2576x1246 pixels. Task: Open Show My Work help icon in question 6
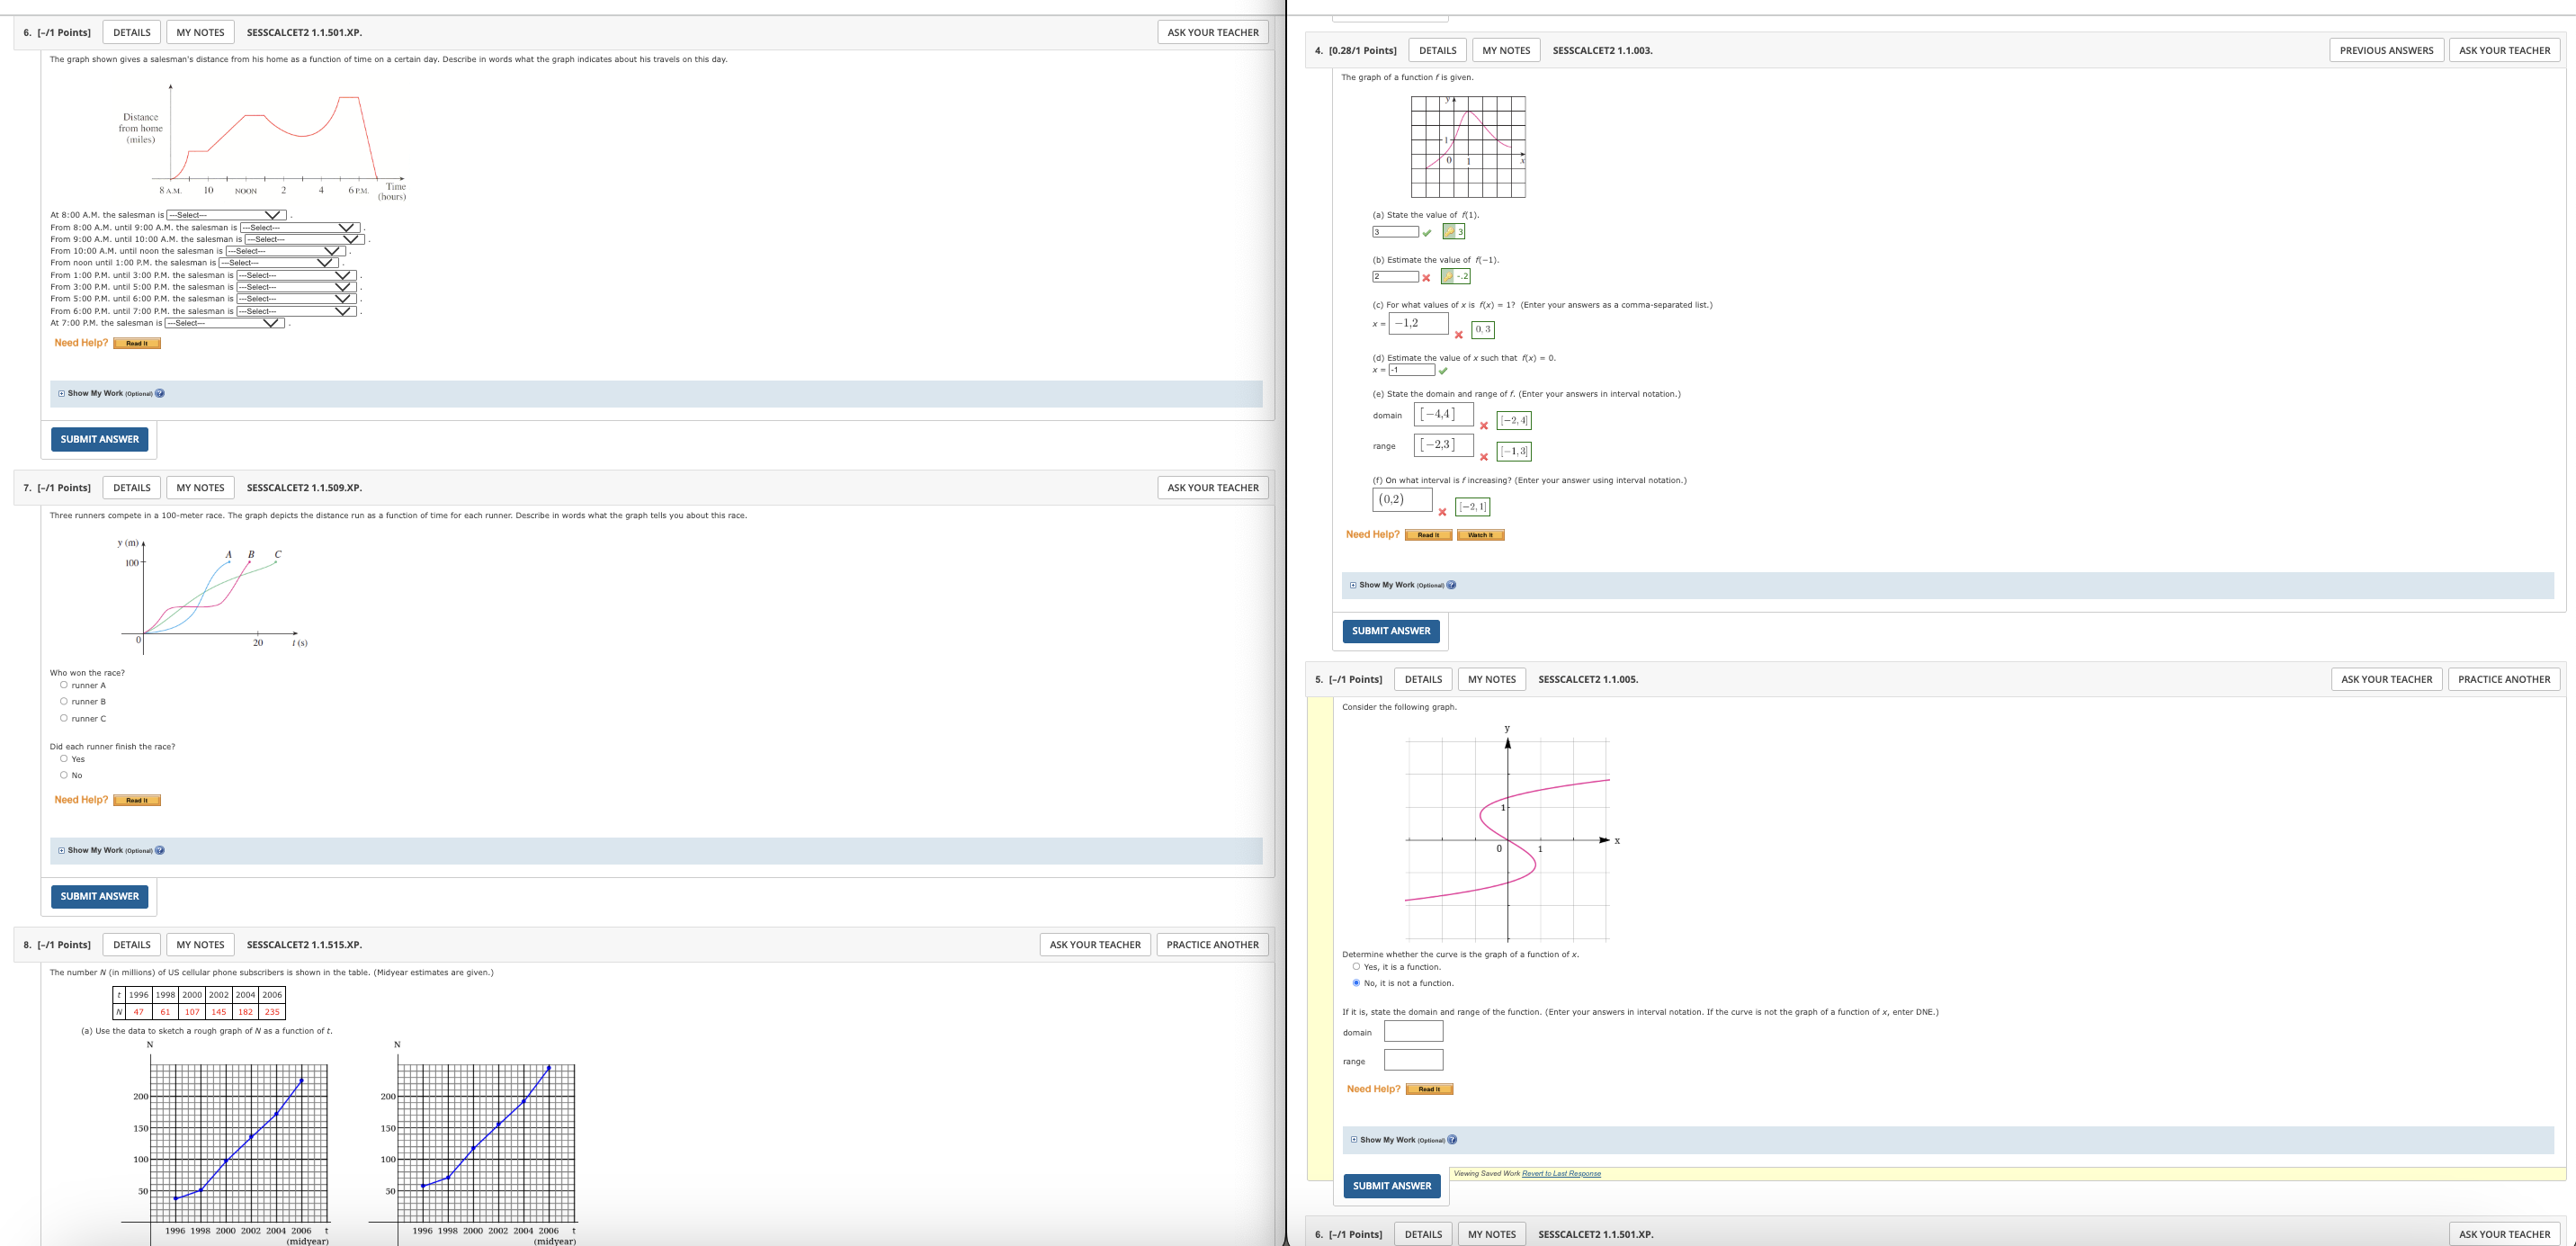[x=160, y=394]
